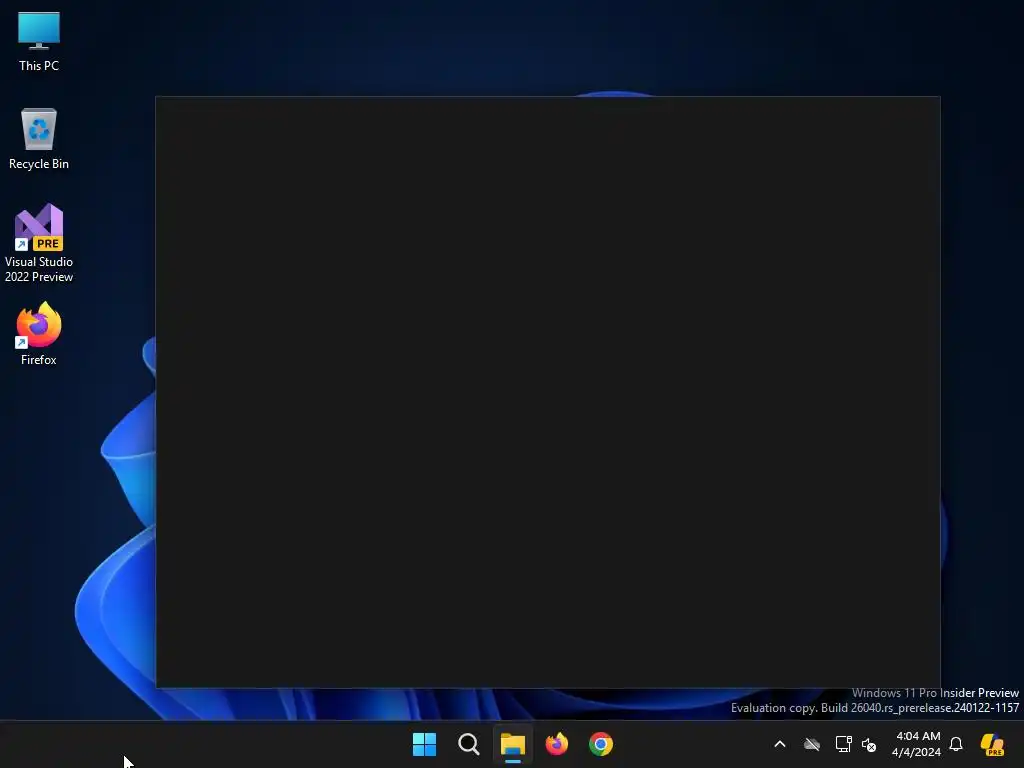The image size is (1024, 768).
Task: Open muted volume tray icon
Action: click(869, 744)
